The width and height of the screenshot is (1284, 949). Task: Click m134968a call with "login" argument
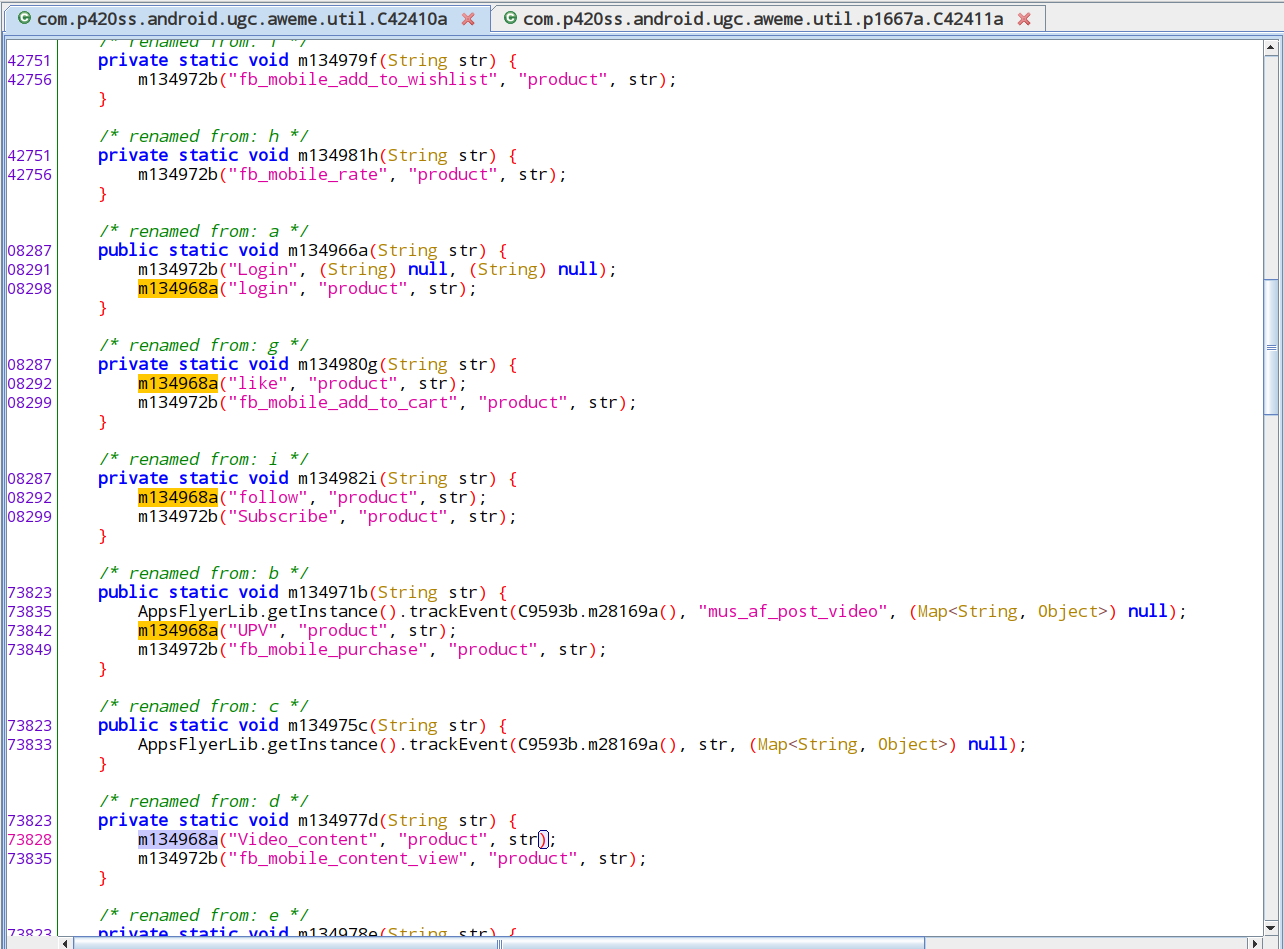[x=177, y=289]
